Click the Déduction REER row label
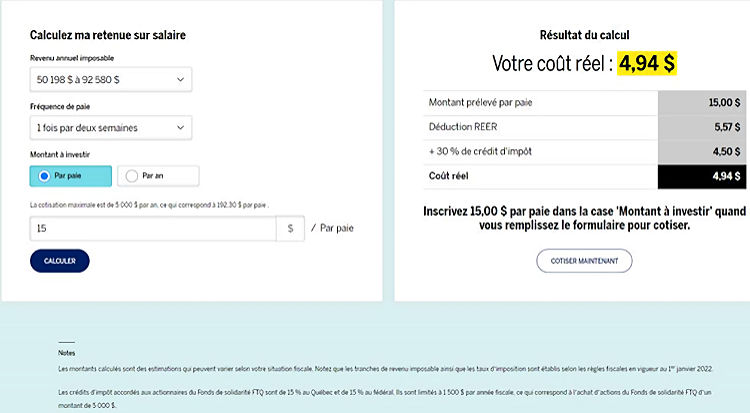 tap(463, 127)
